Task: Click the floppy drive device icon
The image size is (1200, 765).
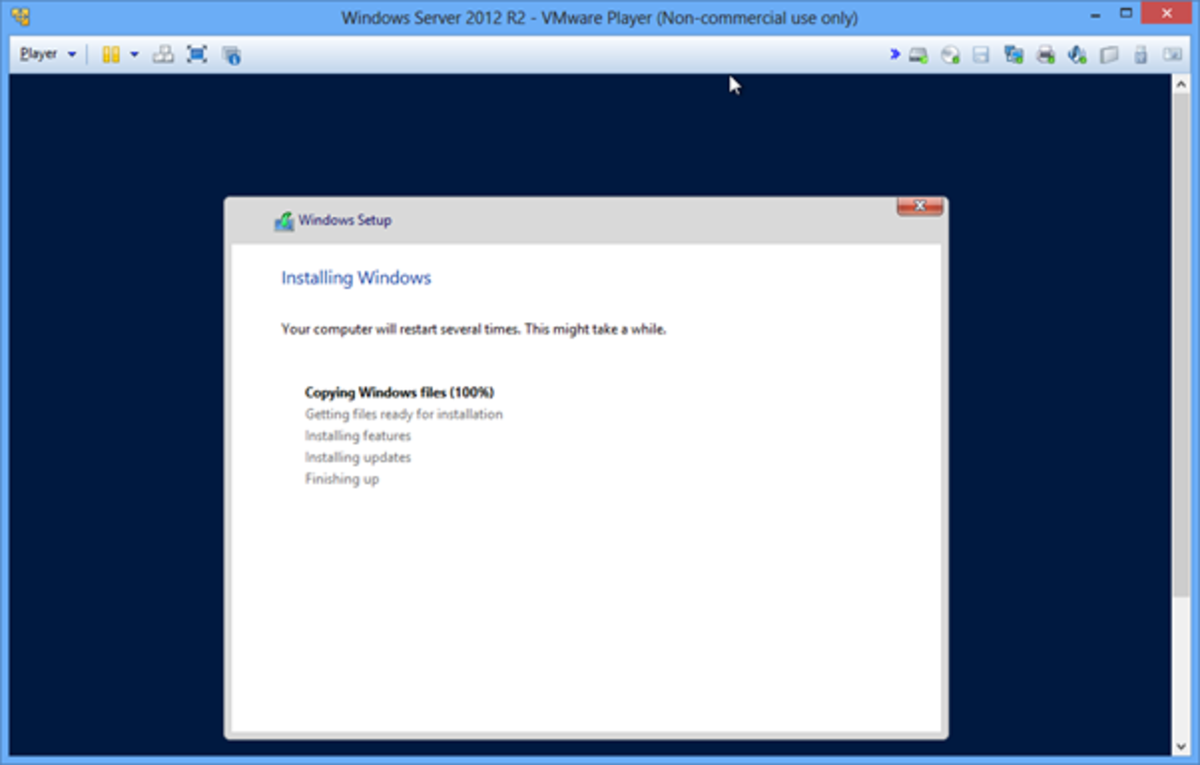Action: [980, 54]
